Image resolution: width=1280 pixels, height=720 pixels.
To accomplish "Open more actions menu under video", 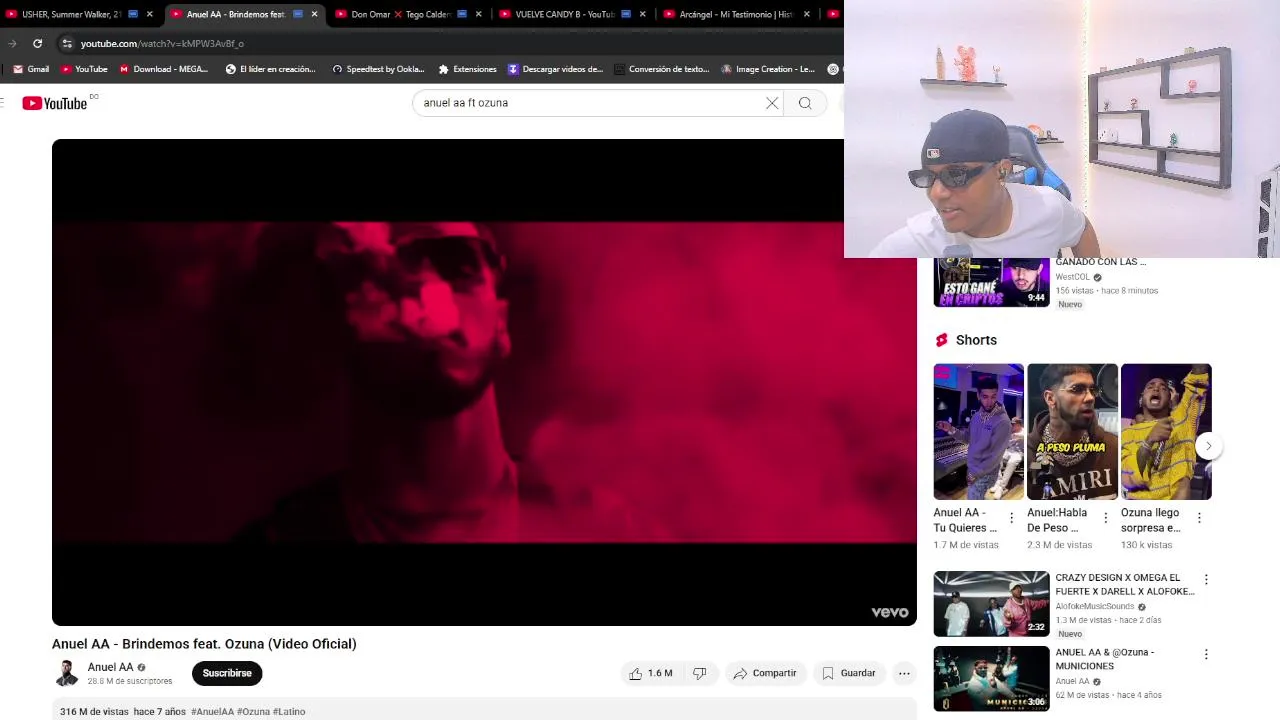I will pyautogui.click(x=904, y=673).
